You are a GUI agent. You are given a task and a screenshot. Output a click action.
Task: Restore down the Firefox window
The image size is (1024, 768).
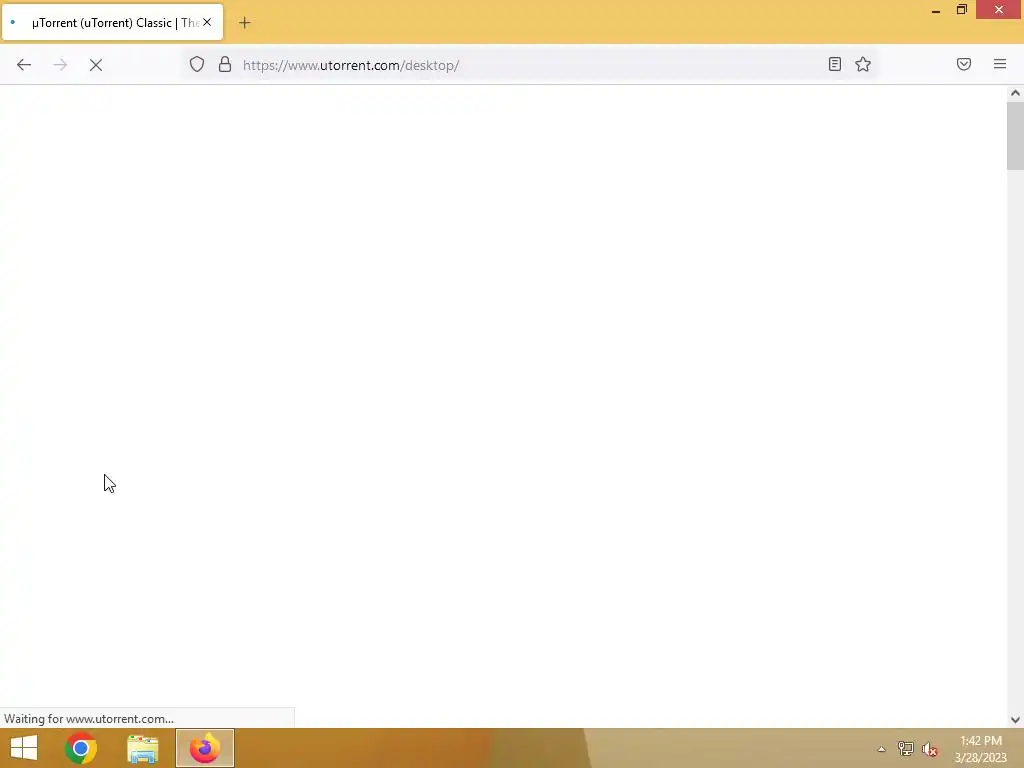[x=961, y=10]
